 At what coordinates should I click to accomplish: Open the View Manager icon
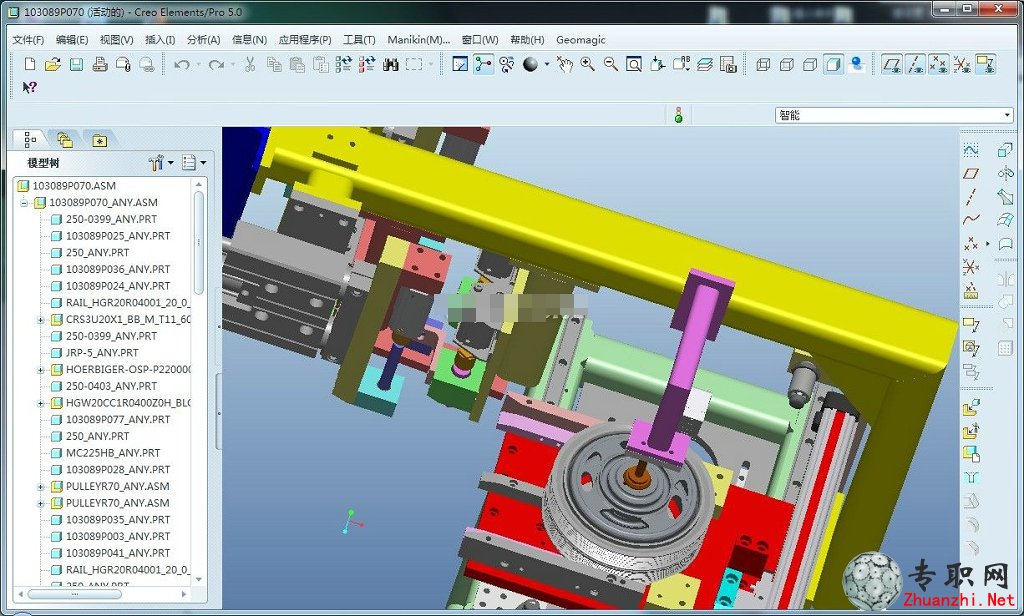point(728,64)
